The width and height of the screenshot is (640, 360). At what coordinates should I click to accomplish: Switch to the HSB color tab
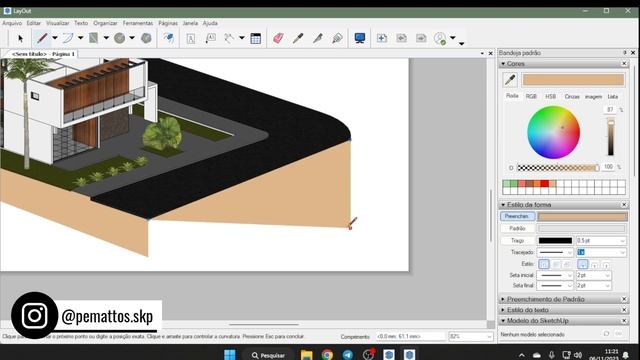[551, 96]
